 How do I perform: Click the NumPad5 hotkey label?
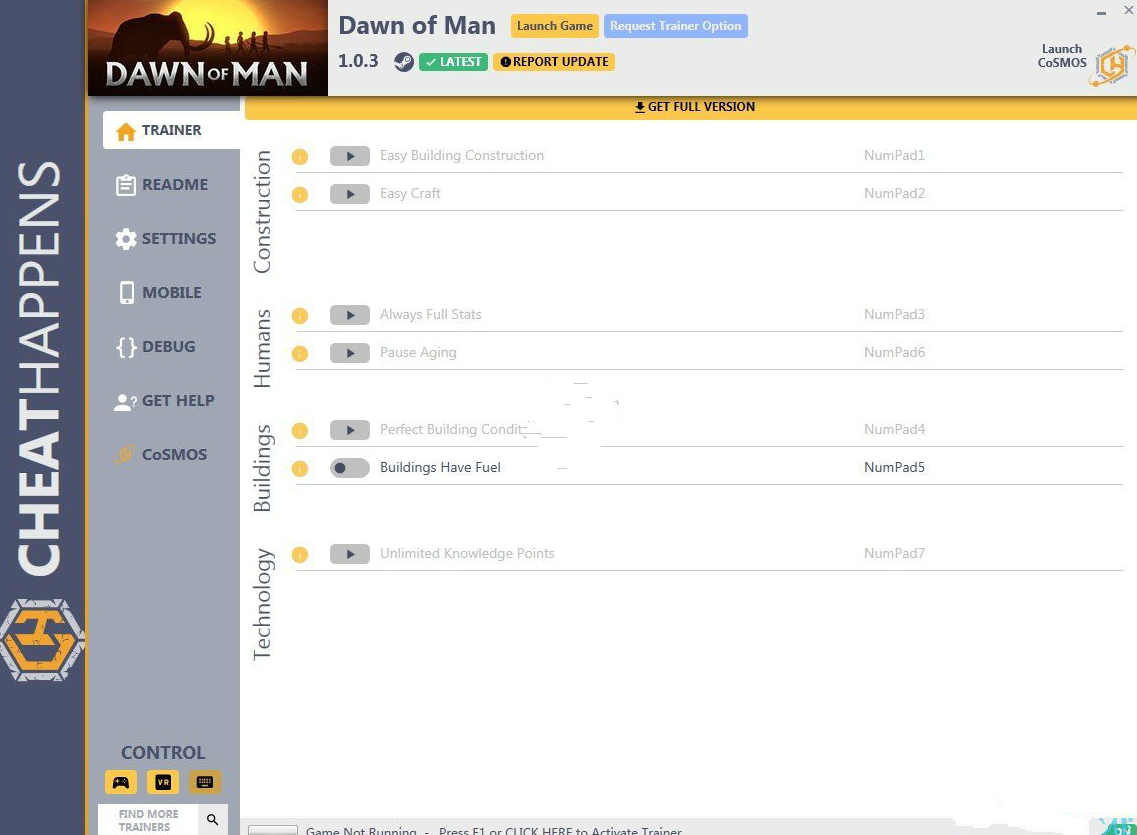click(894, 468)
